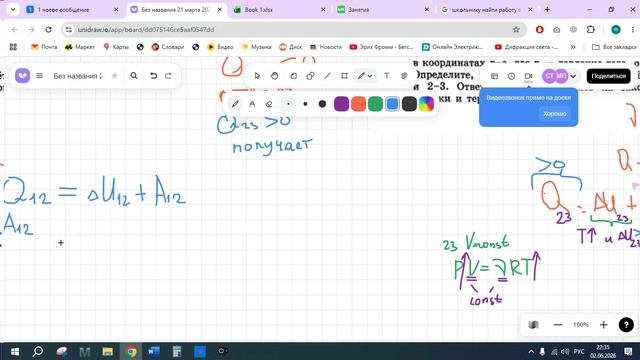
Task: Expand hidden bookmarks double chevron
Action: pos(573,47)
